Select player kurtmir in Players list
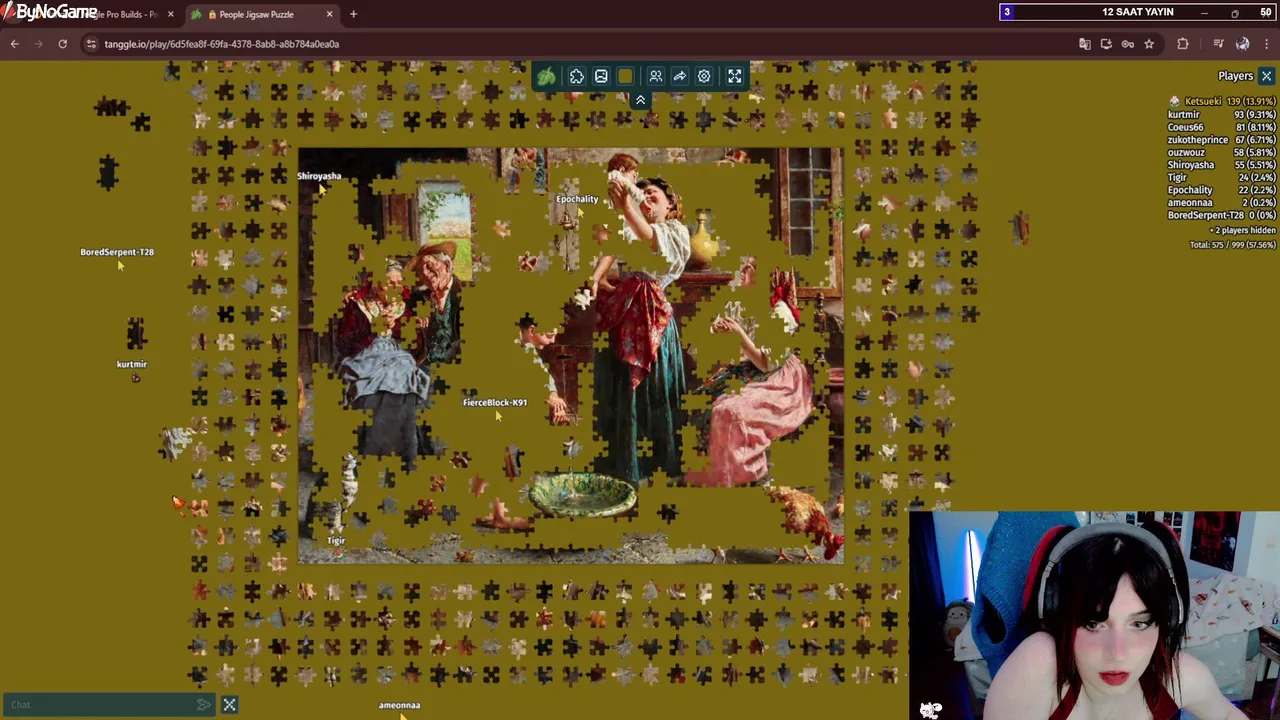 pos(1222,114)
